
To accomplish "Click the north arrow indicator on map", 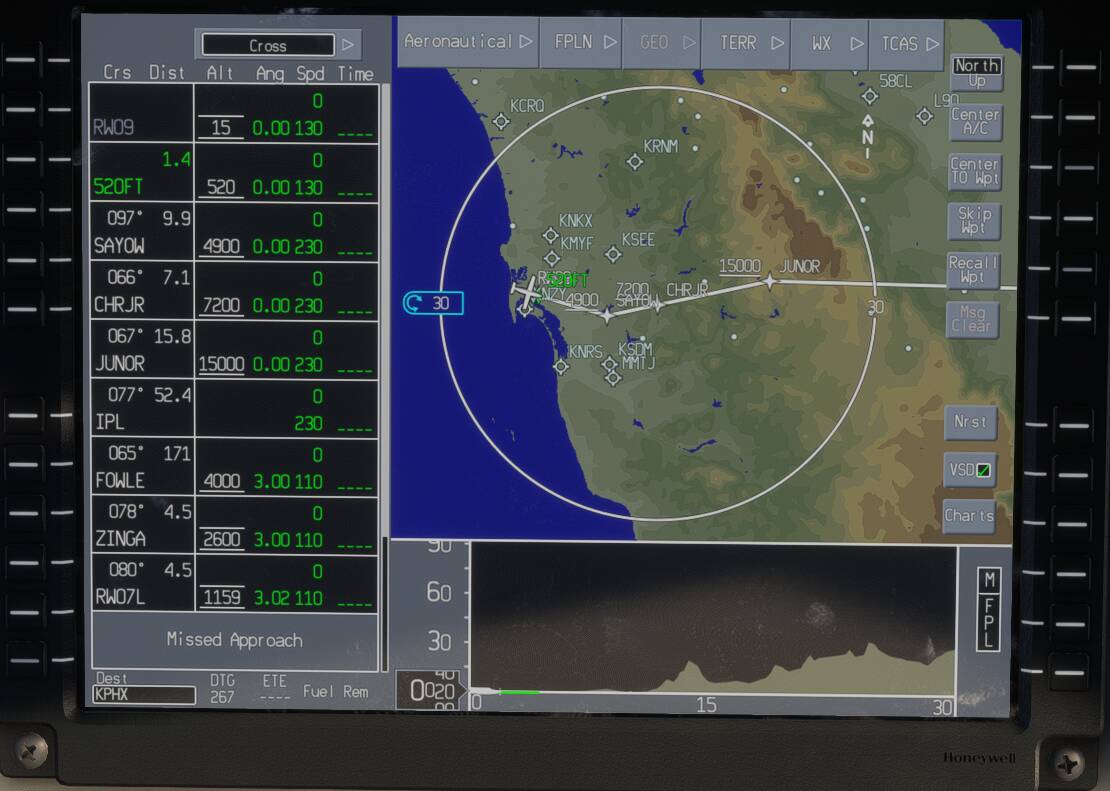I will point(868,135).
